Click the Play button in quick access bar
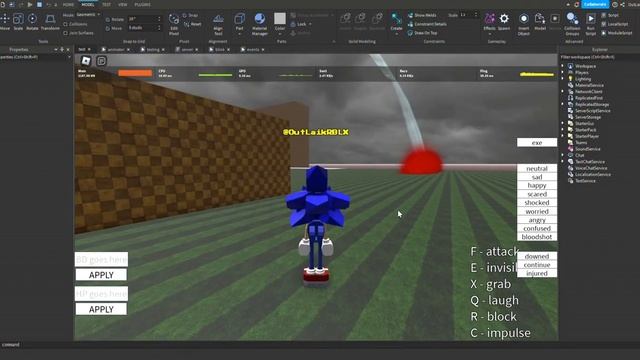This screenshot has width=640, height=360. 30,4
